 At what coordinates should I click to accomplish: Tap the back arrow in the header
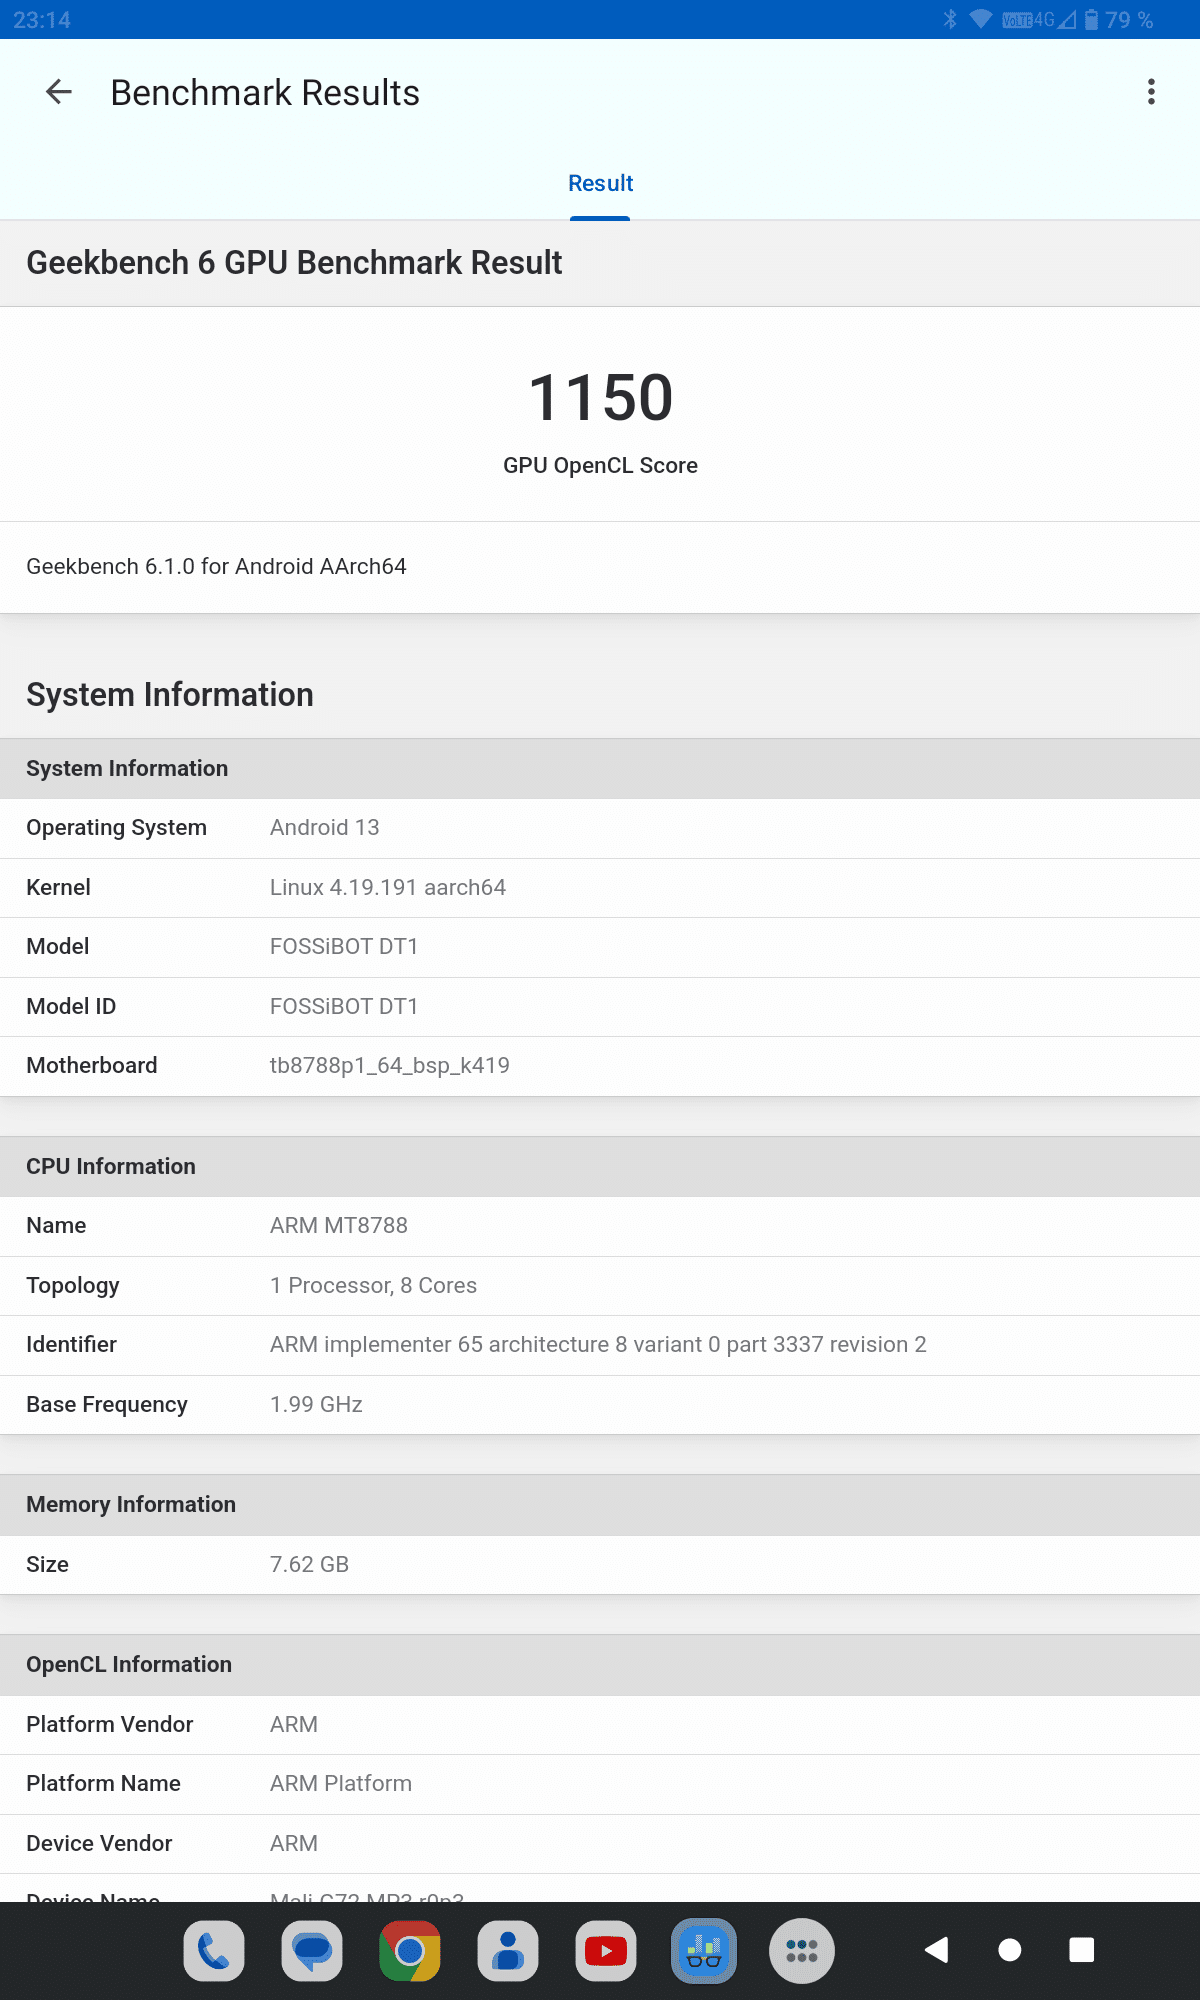[x=59, y=92]
